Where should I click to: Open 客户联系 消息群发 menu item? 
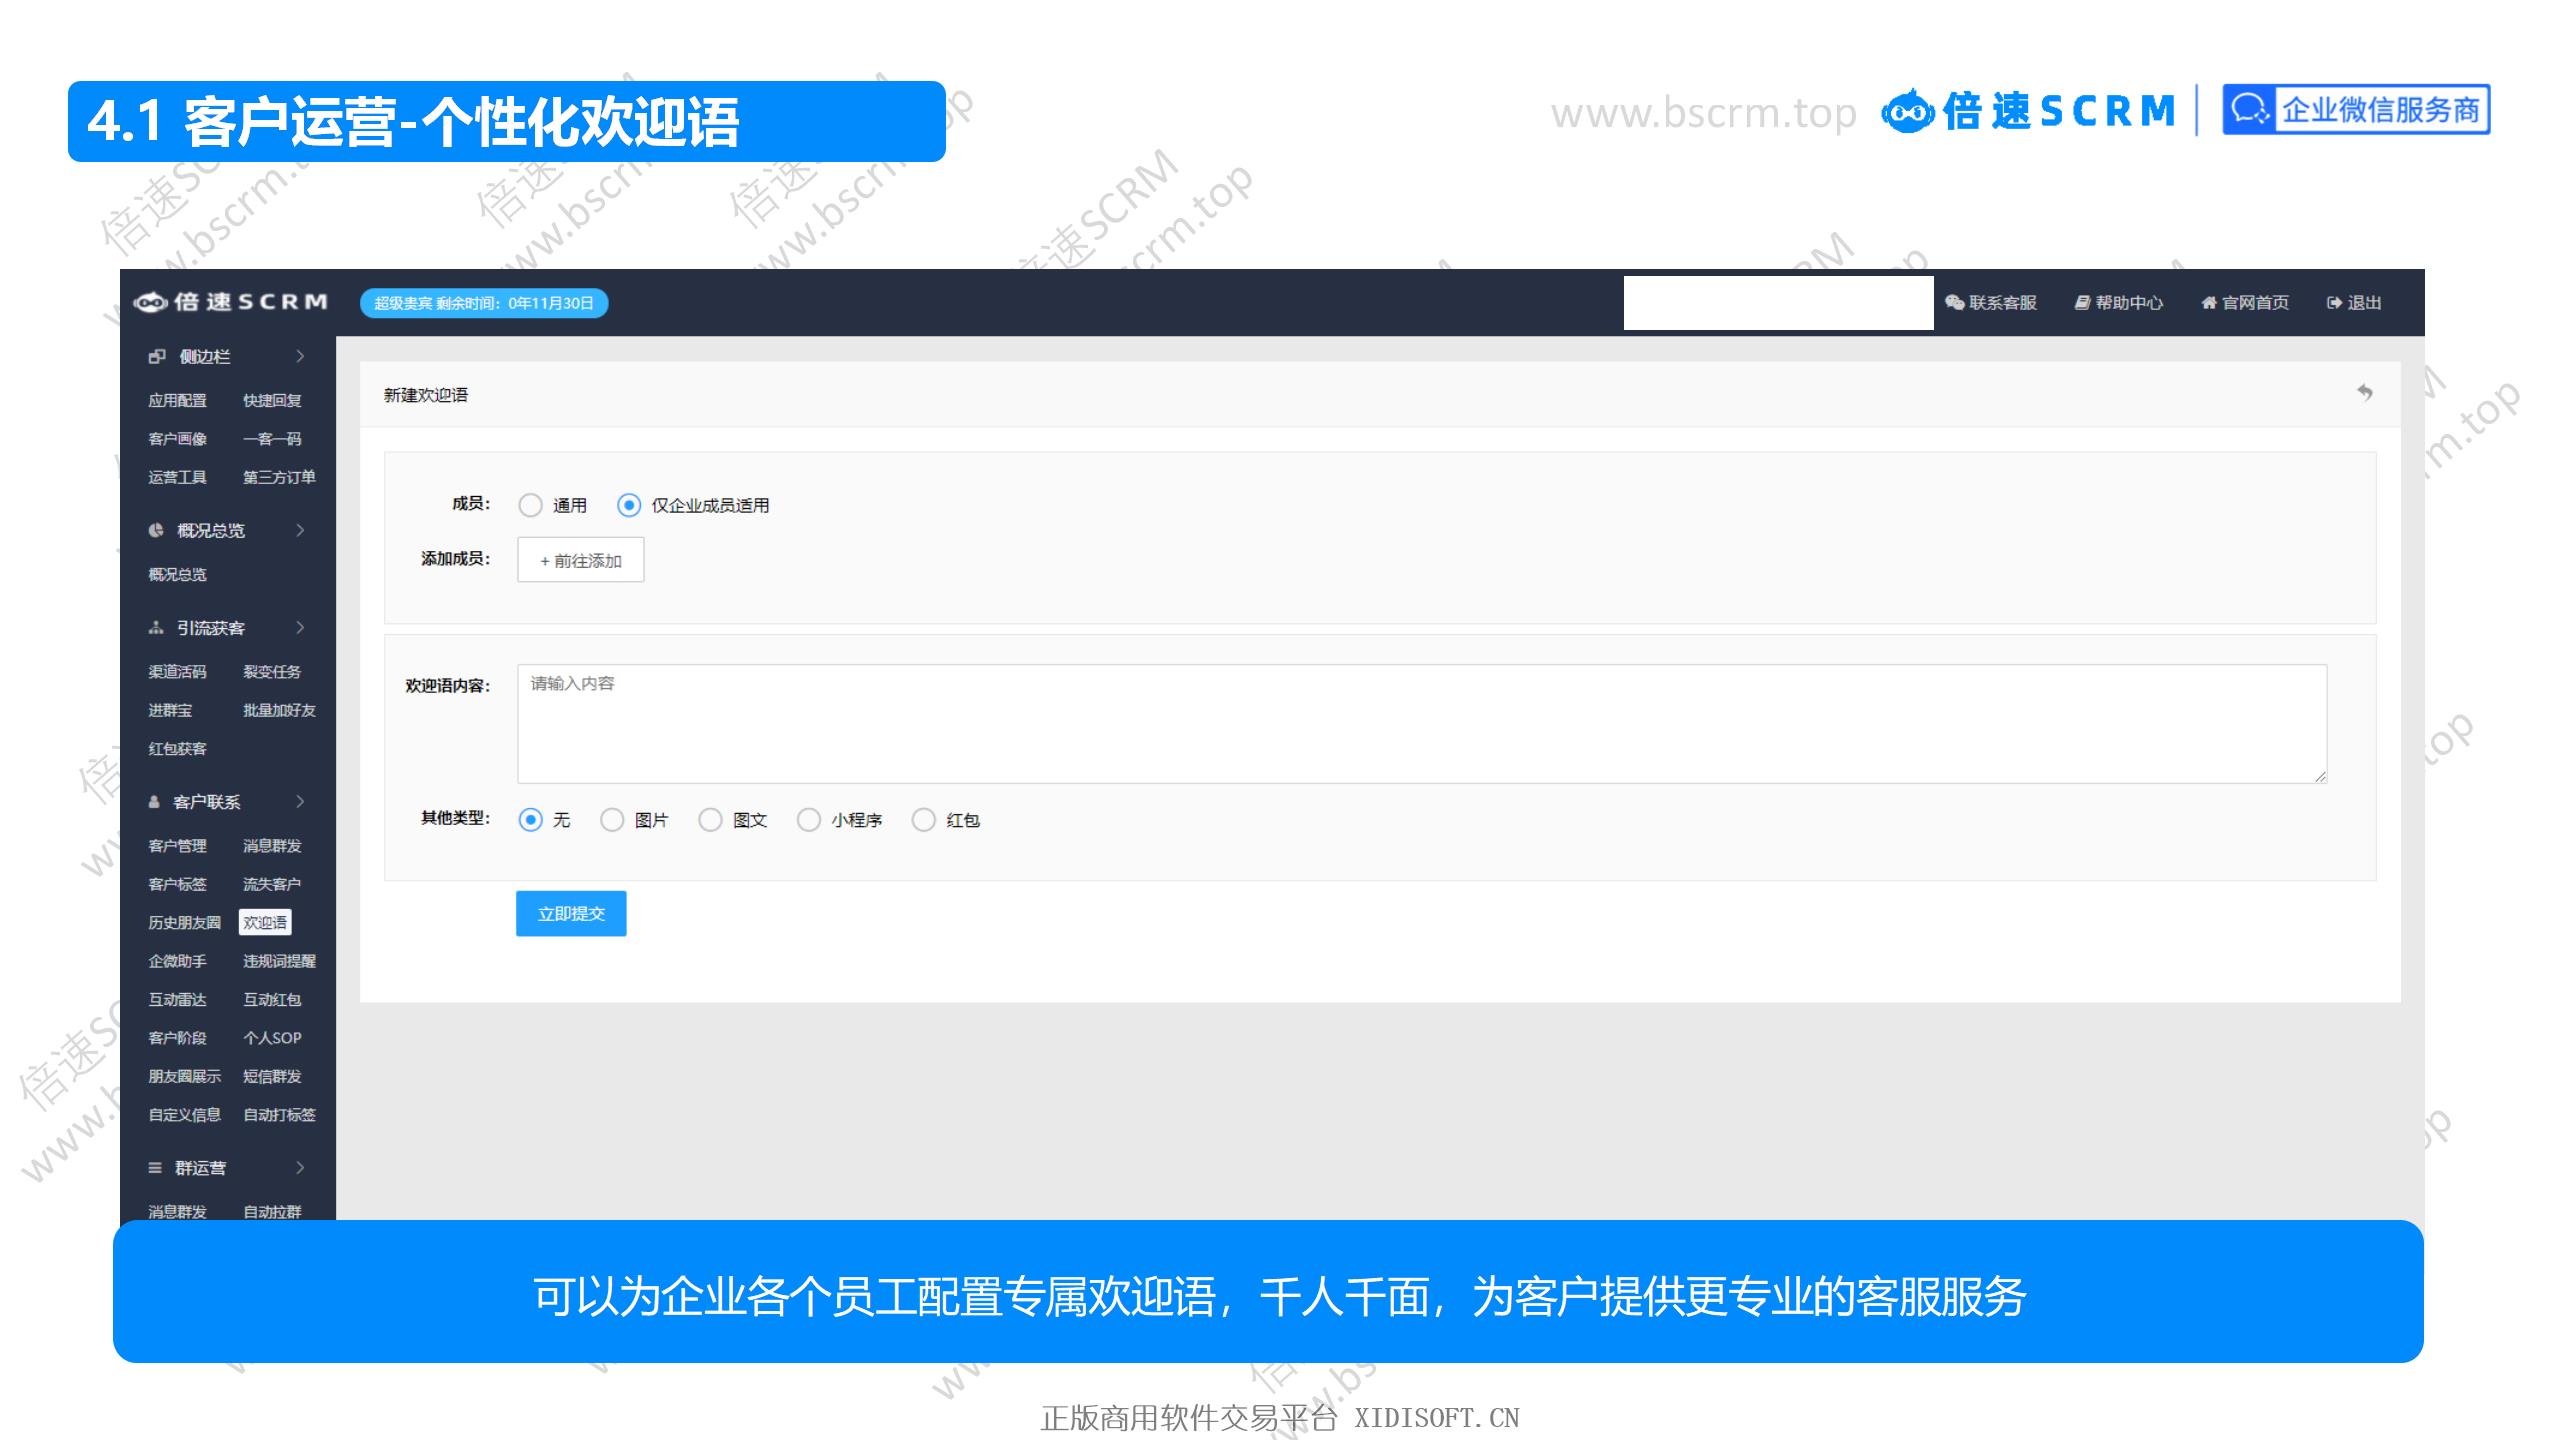272,846
